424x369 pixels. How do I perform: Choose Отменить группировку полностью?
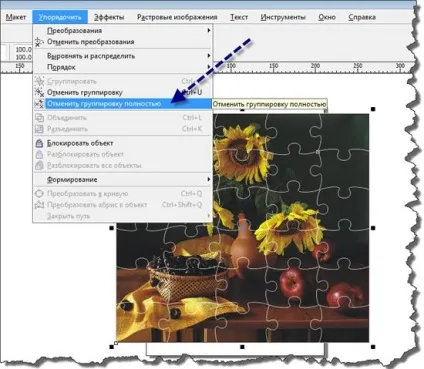(123, 104)
